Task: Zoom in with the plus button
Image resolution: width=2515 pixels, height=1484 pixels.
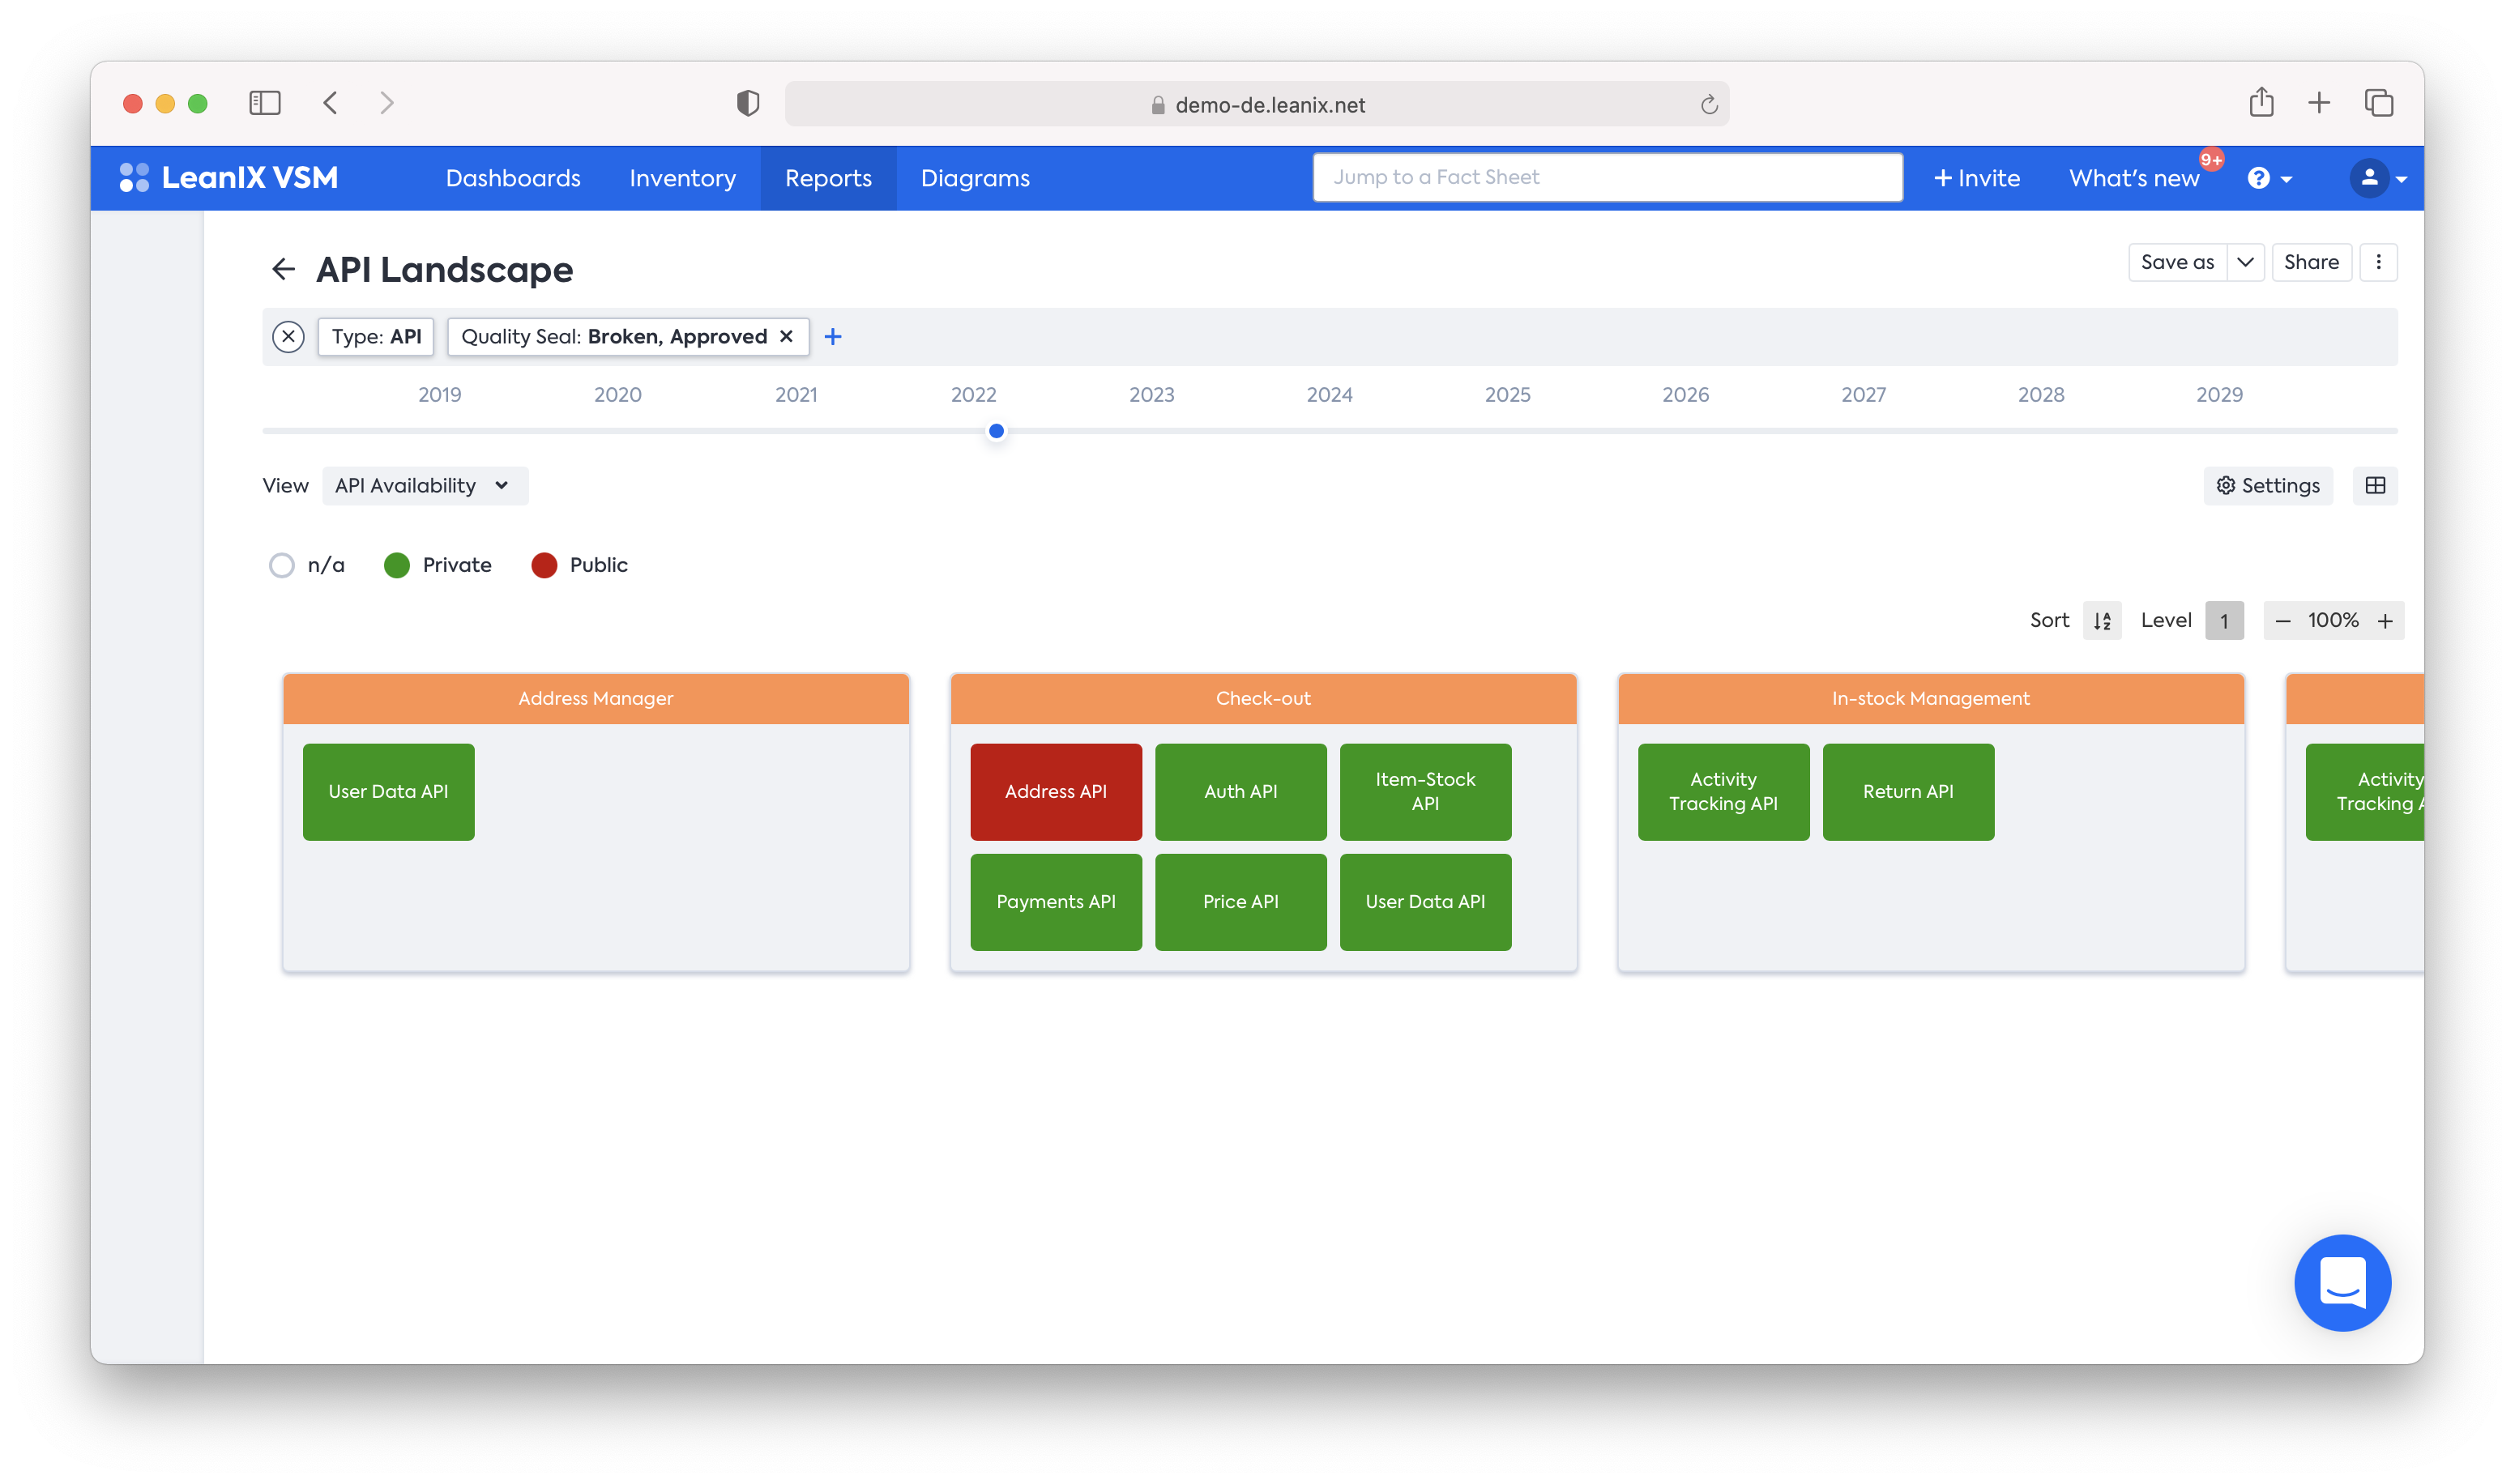Action: coord(2385,621)
